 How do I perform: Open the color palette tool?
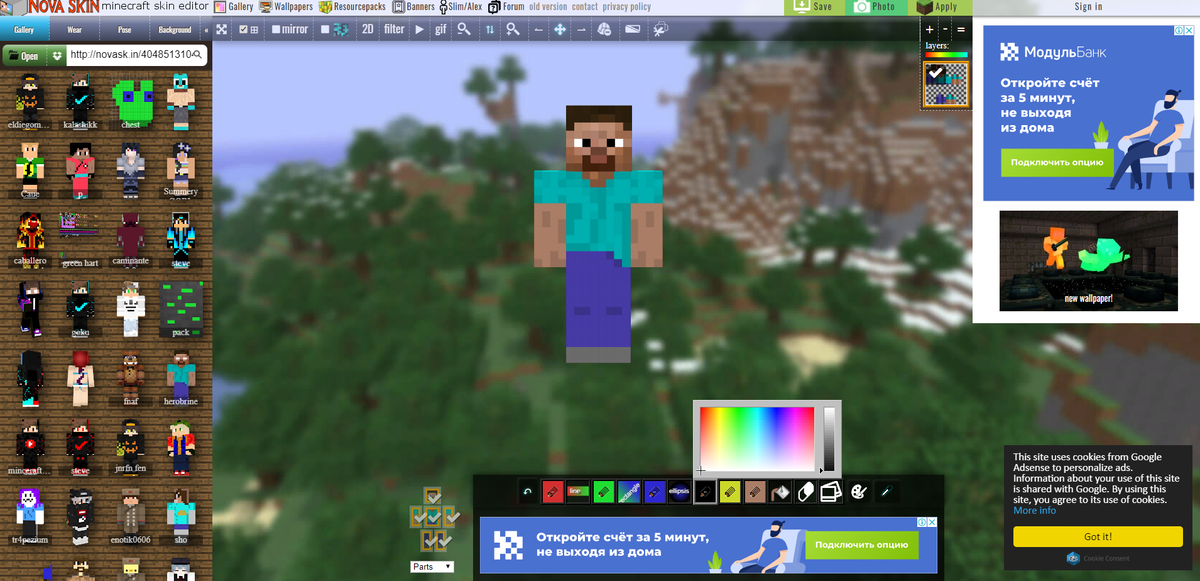click(857, 491)
